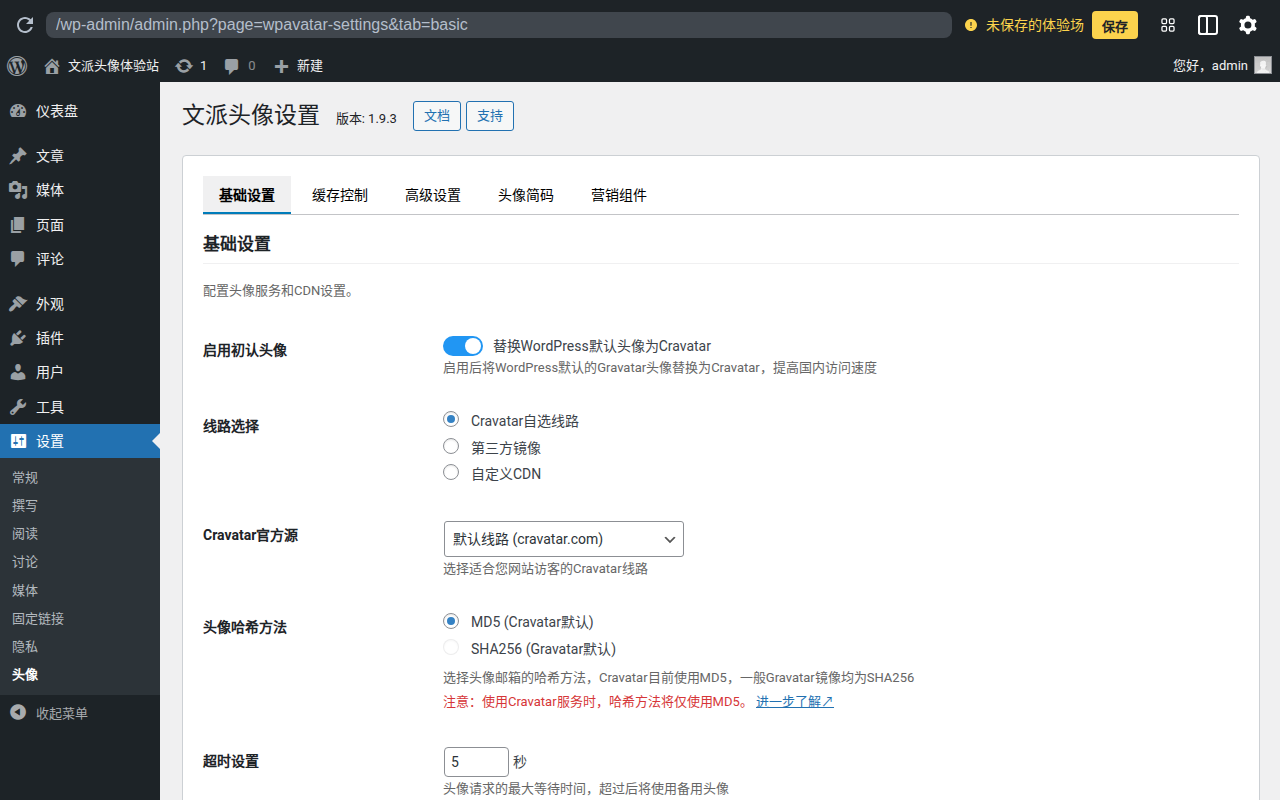
Task: Select the 媒体 library icon in sidebar
Action: click(20, 190)
